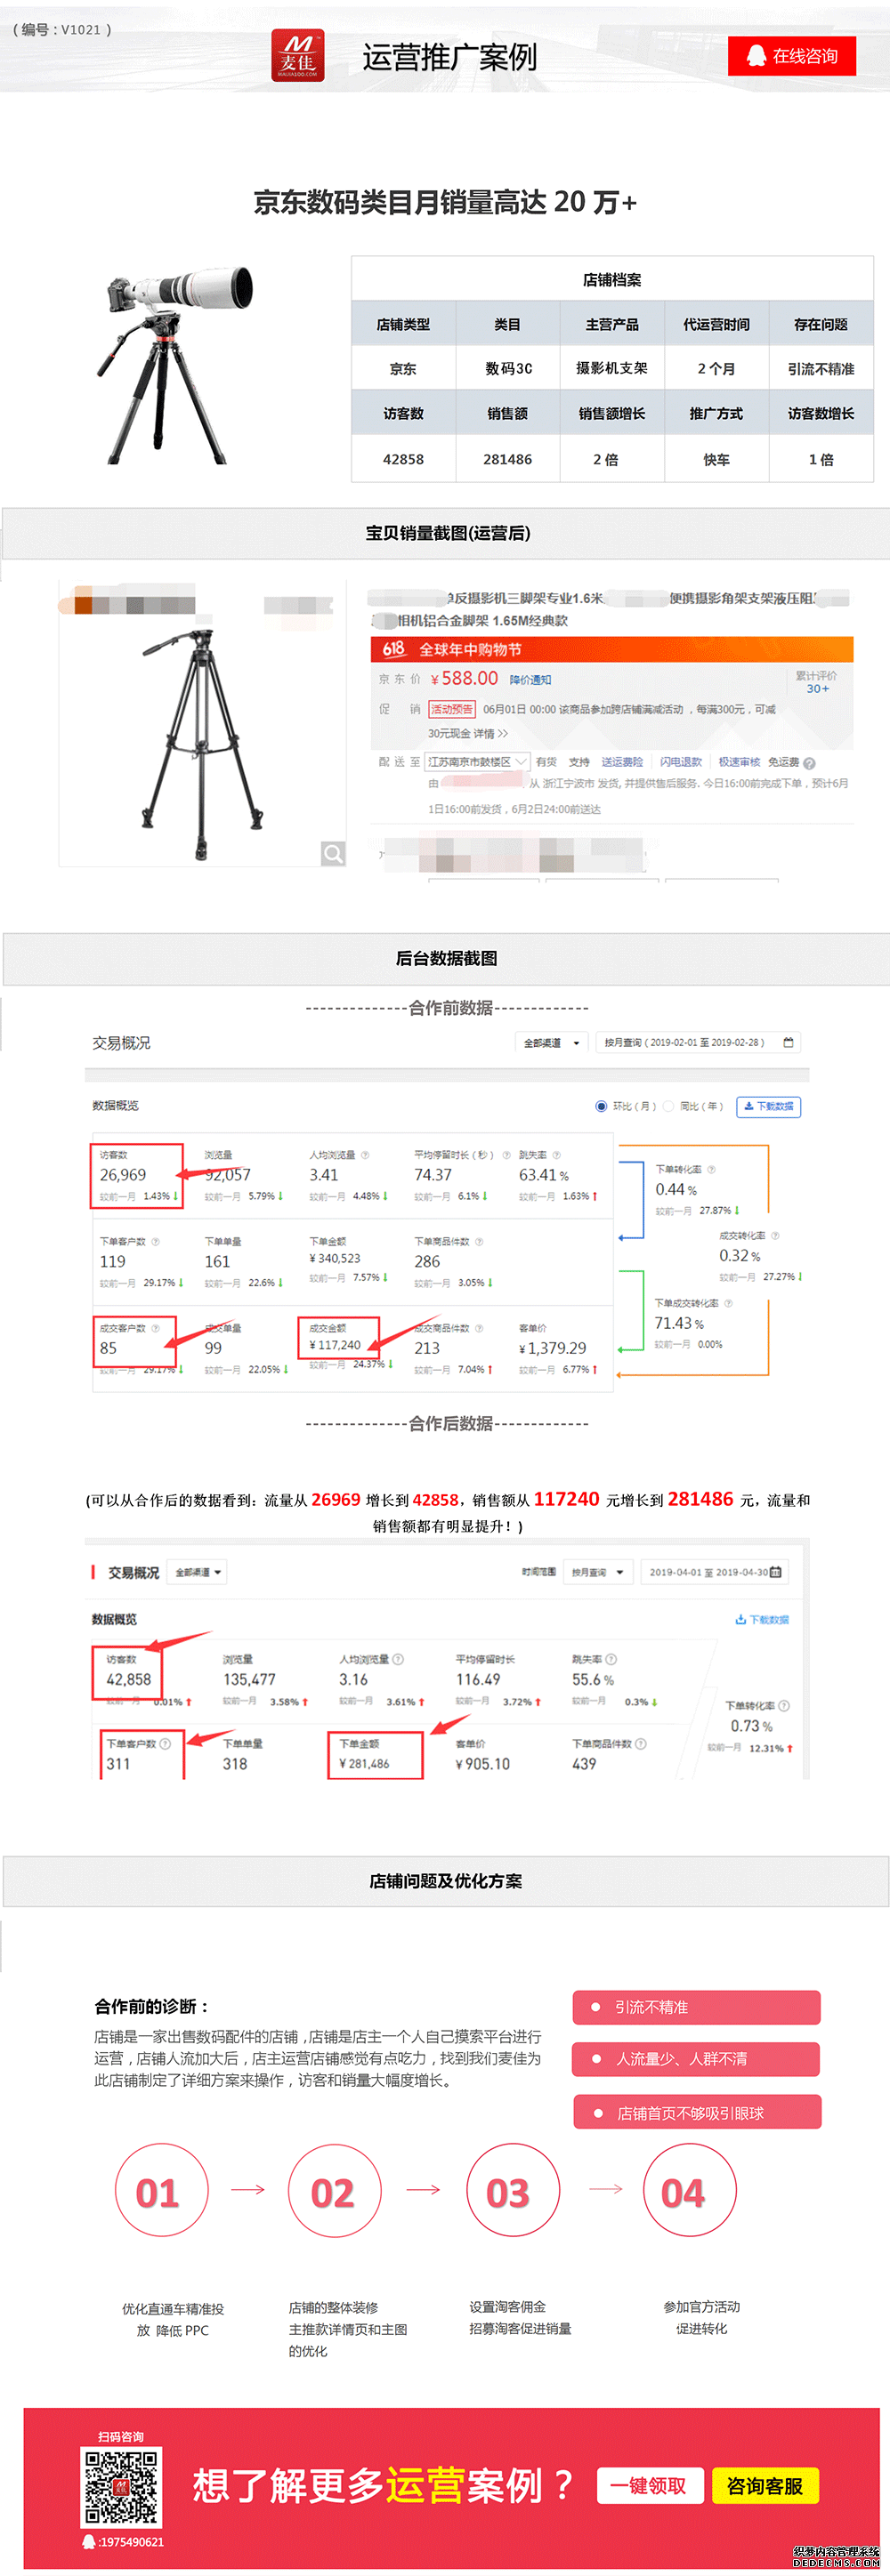Click the 快车 cell under 推广方式
Viewport: 890px width, 2576px height.
click(717, 460)
